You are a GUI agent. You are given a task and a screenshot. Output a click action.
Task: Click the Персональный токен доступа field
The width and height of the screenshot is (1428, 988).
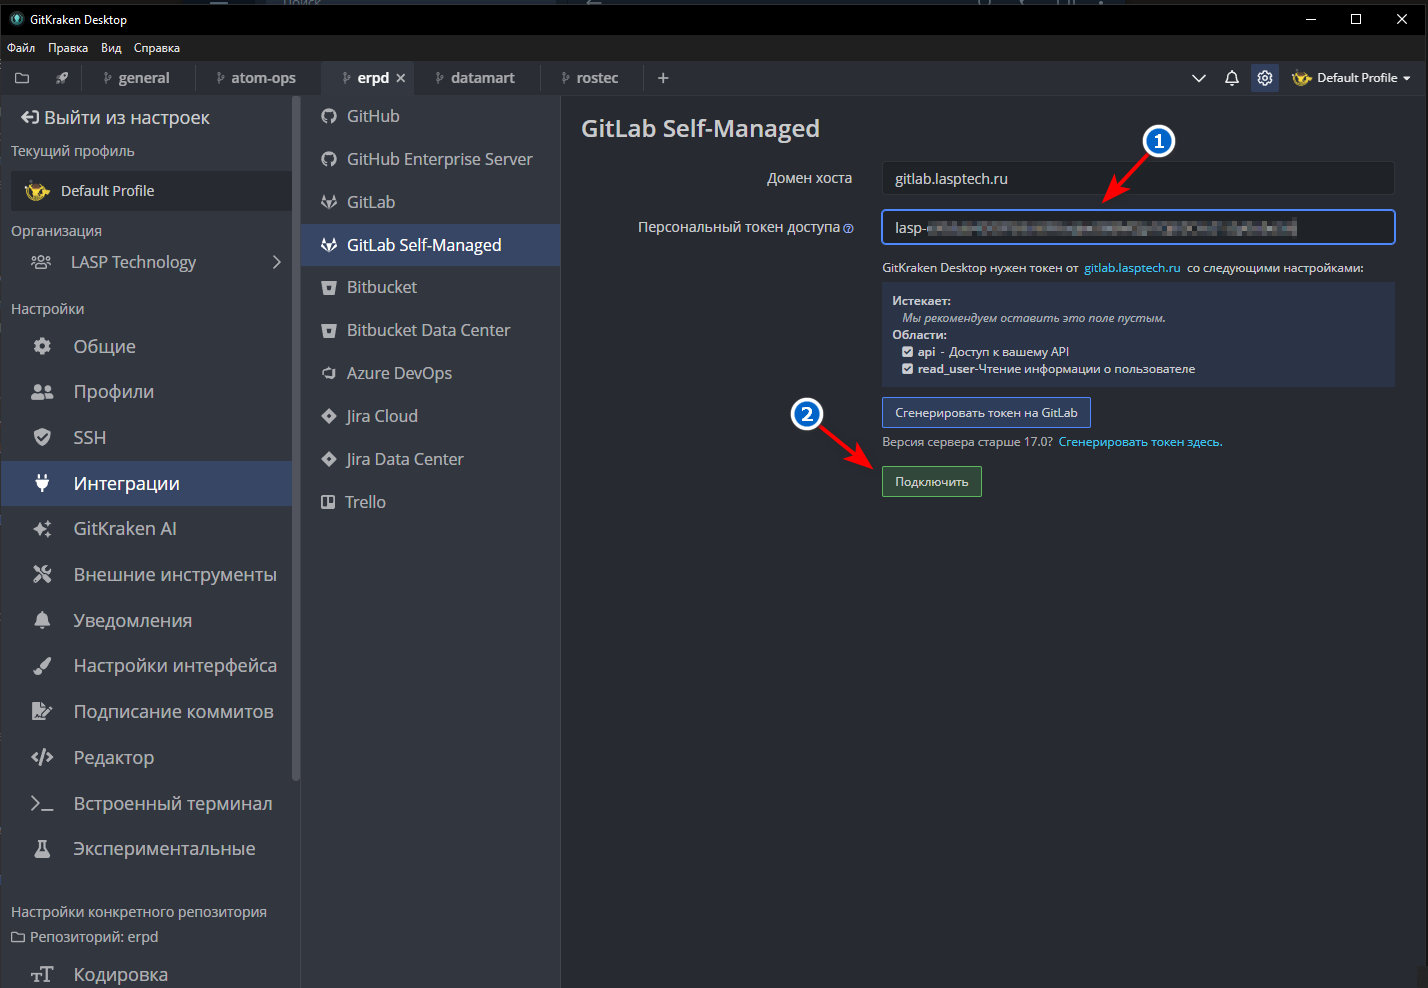[x=1138, y=228]
